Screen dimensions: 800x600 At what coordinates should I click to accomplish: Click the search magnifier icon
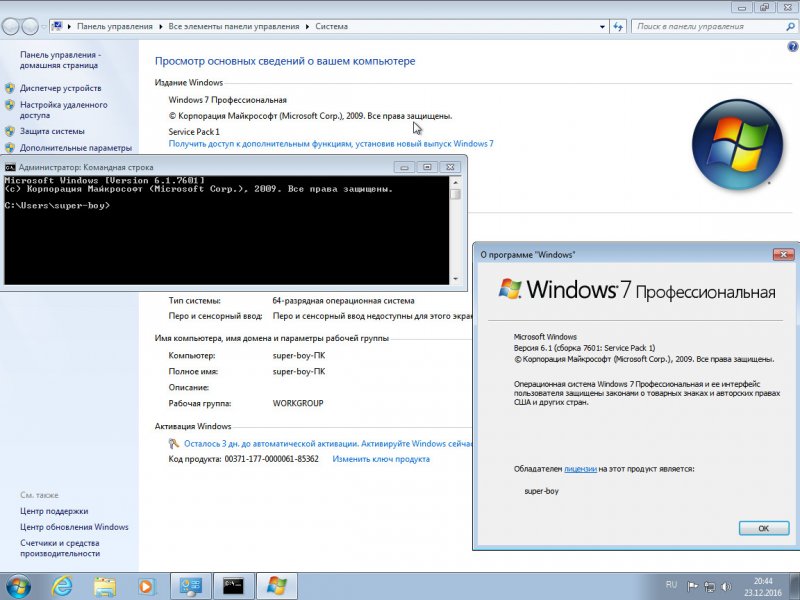[790, 27]
